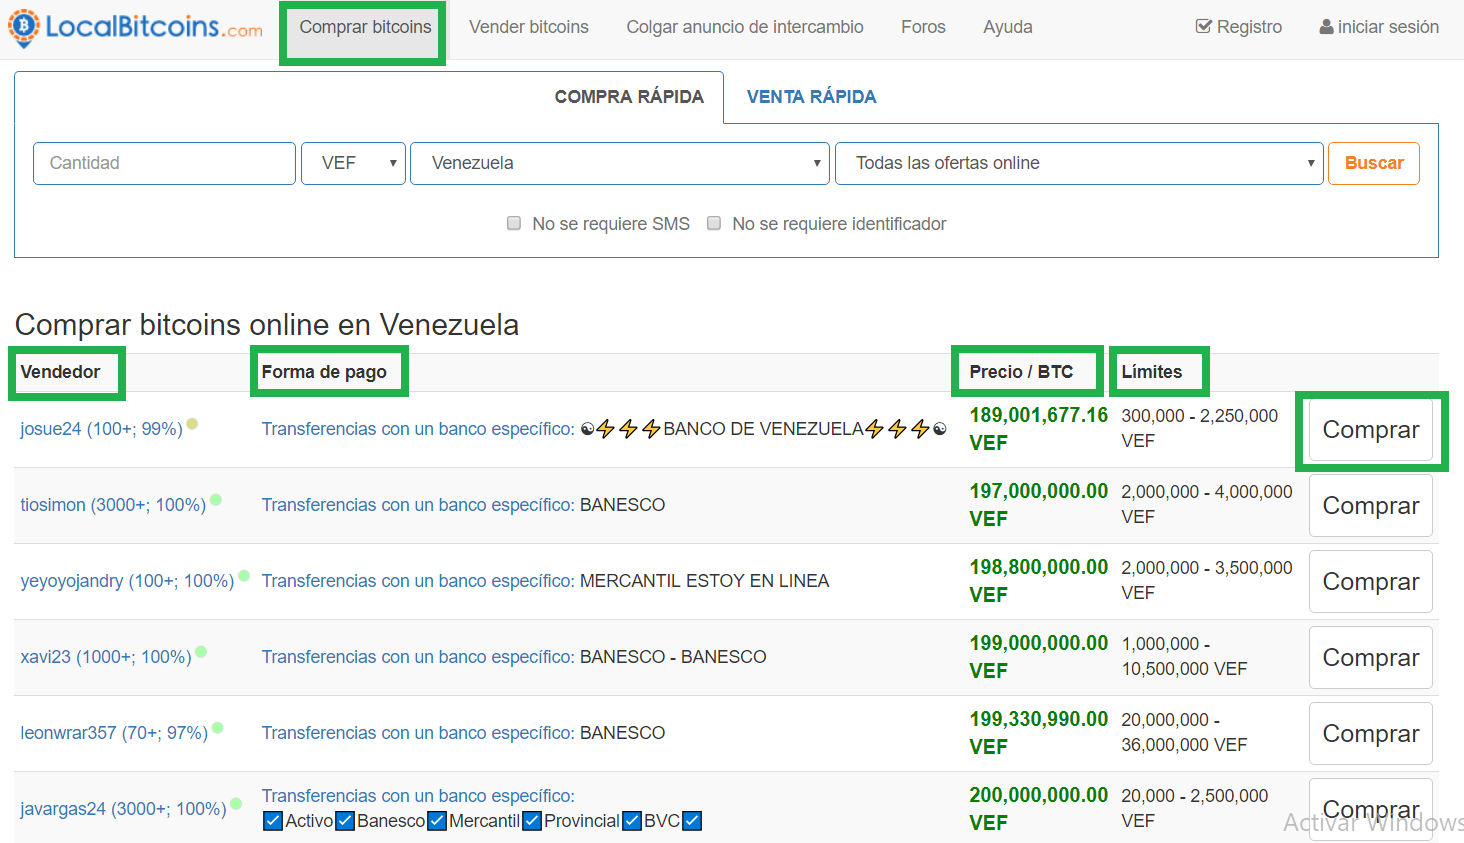Viewport: 1464px width, 843px height.
Task: Click the limits '1,000,000 - 10,500,000 VEF'
Action: click(1184, 656)
